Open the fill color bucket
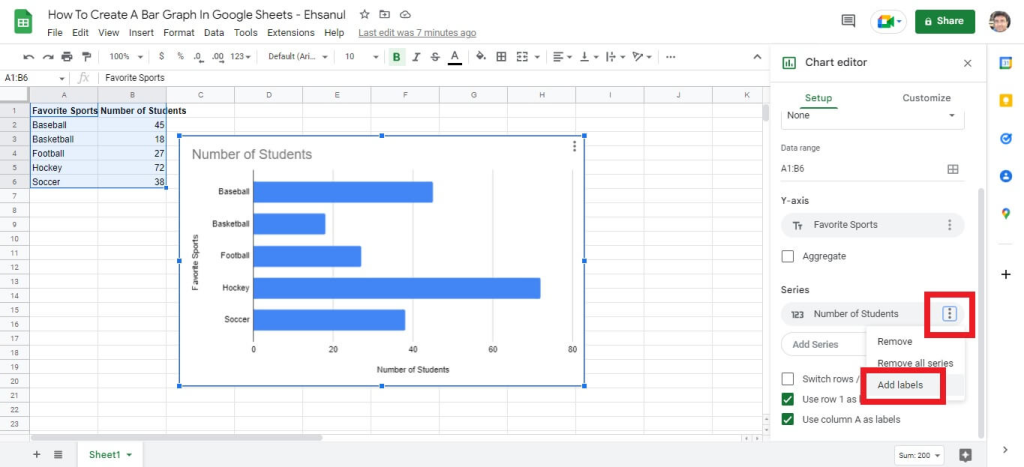The width and height of the screenshot is (1024, 467). 481,57
